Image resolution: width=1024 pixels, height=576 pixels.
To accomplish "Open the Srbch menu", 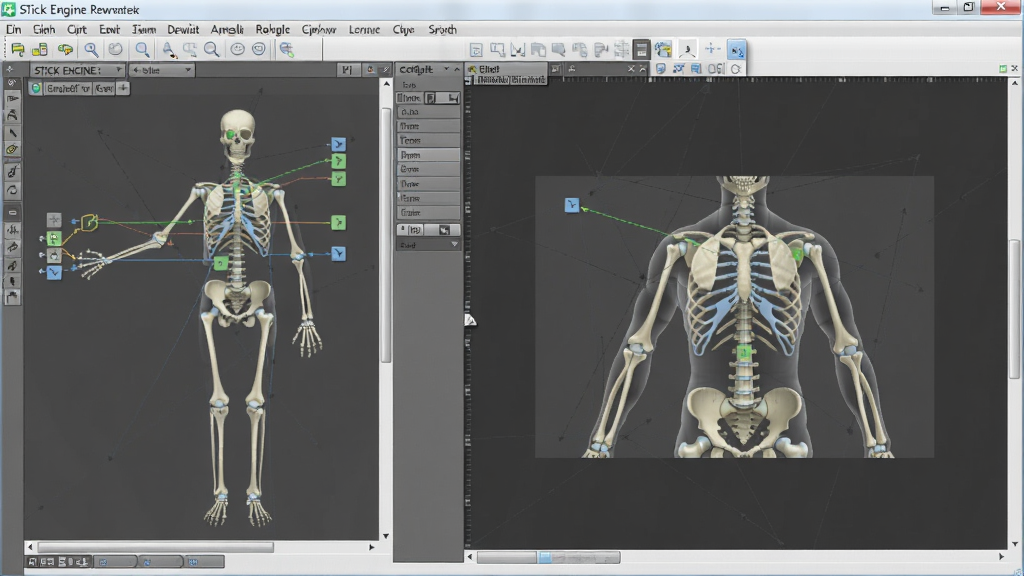I will pos(442,29).
